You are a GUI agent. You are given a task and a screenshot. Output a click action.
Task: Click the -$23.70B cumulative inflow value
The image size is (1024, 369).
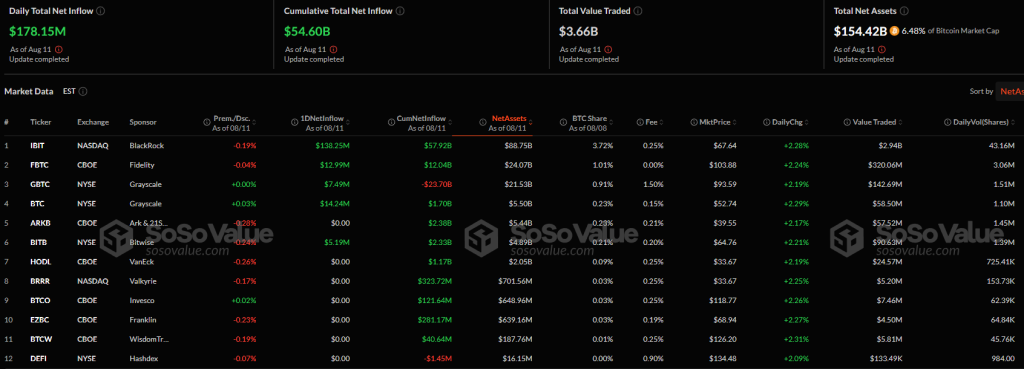point(436,184)
